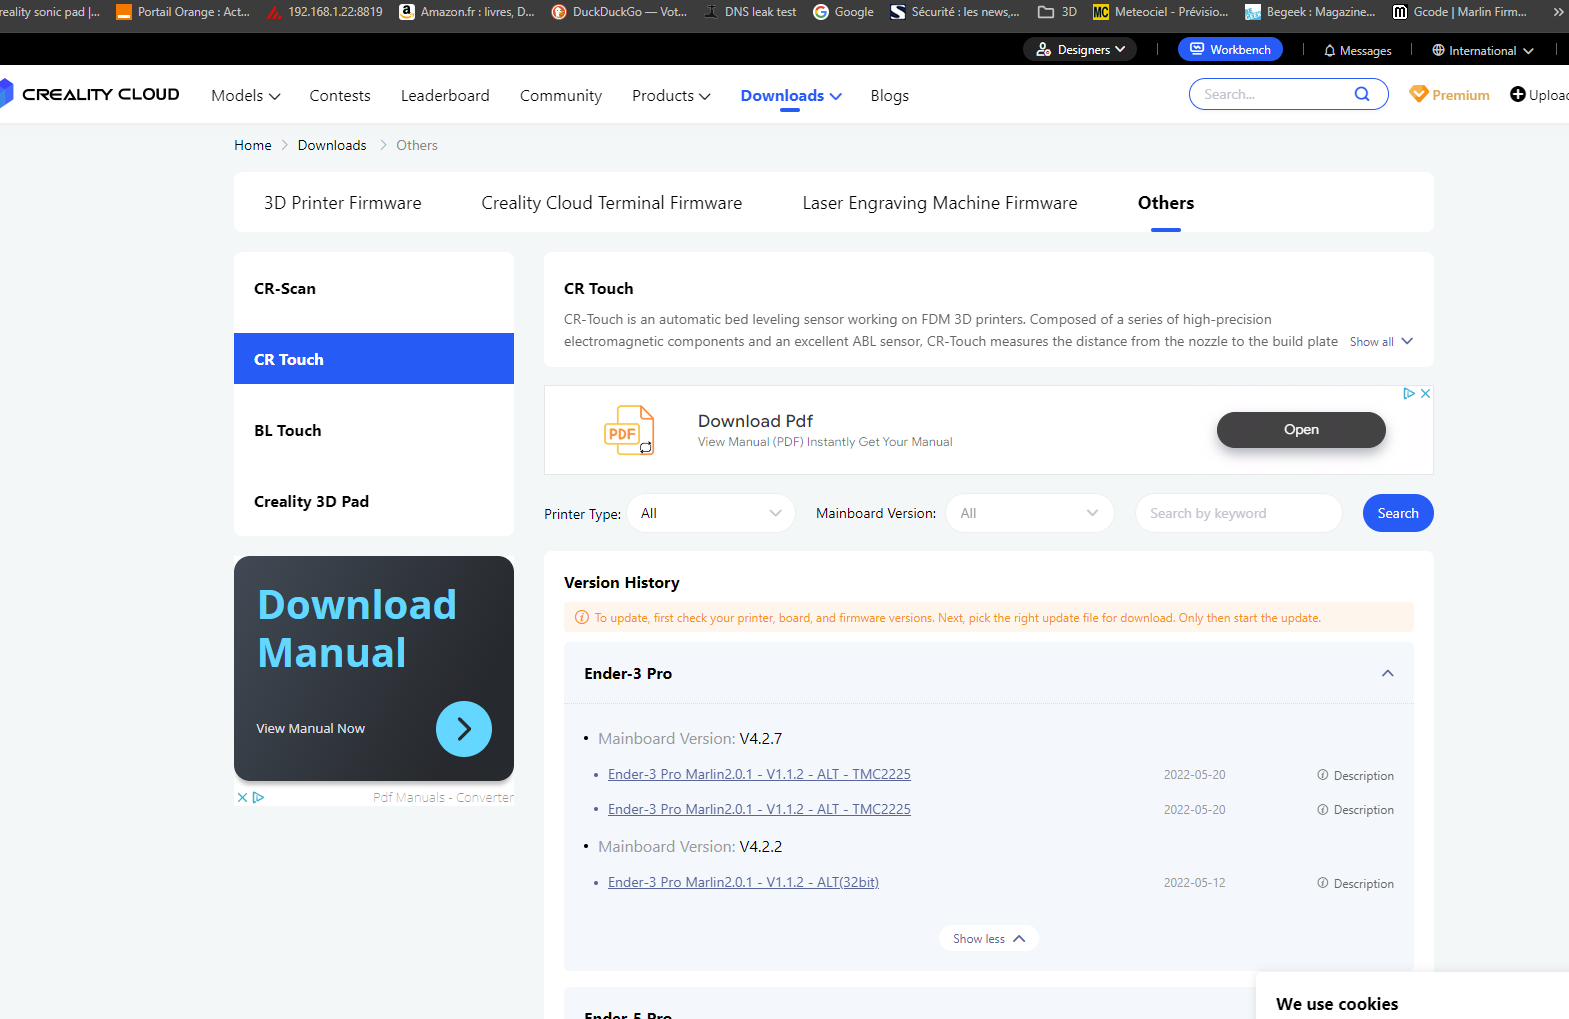Expand the Products menu

[671, 95]
